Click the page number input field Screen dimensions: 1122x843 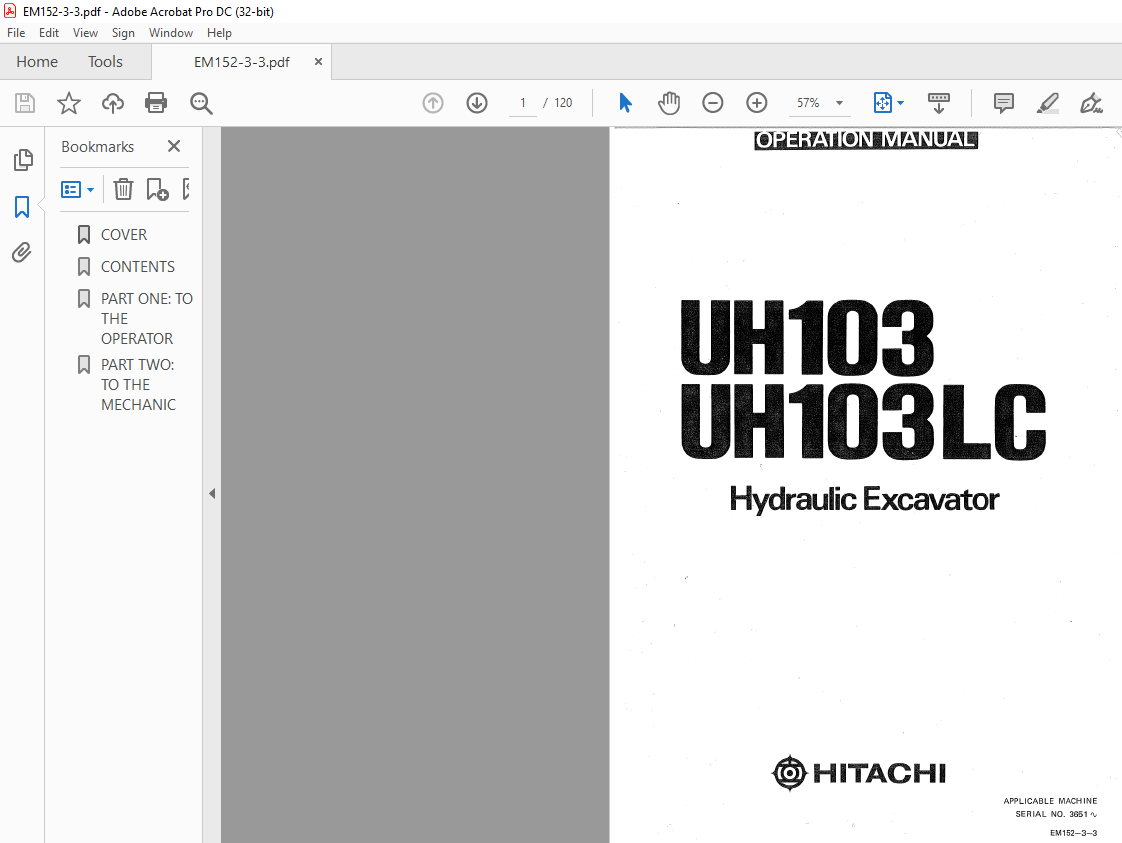pos(523,103)
